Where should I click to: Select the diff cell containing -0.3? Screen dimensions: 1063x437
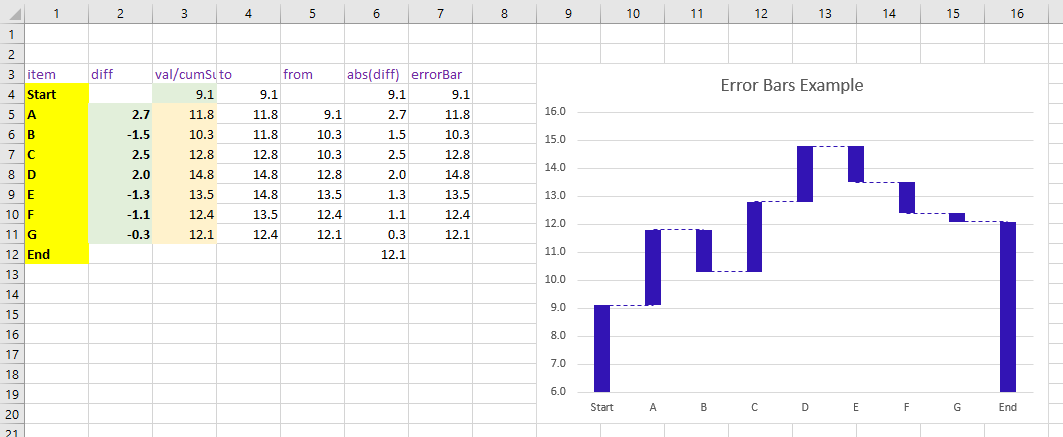point(120,234)
